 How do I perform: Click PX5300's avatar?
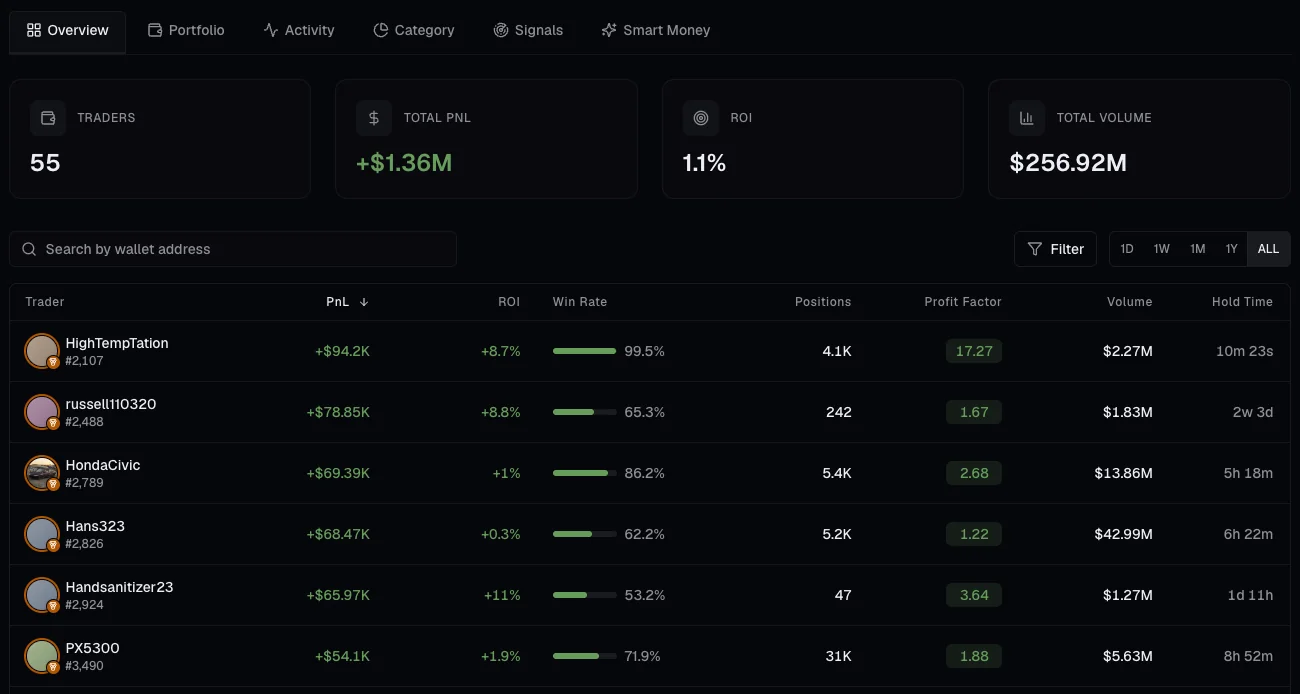pyautogui.click(x=42, y=656)
